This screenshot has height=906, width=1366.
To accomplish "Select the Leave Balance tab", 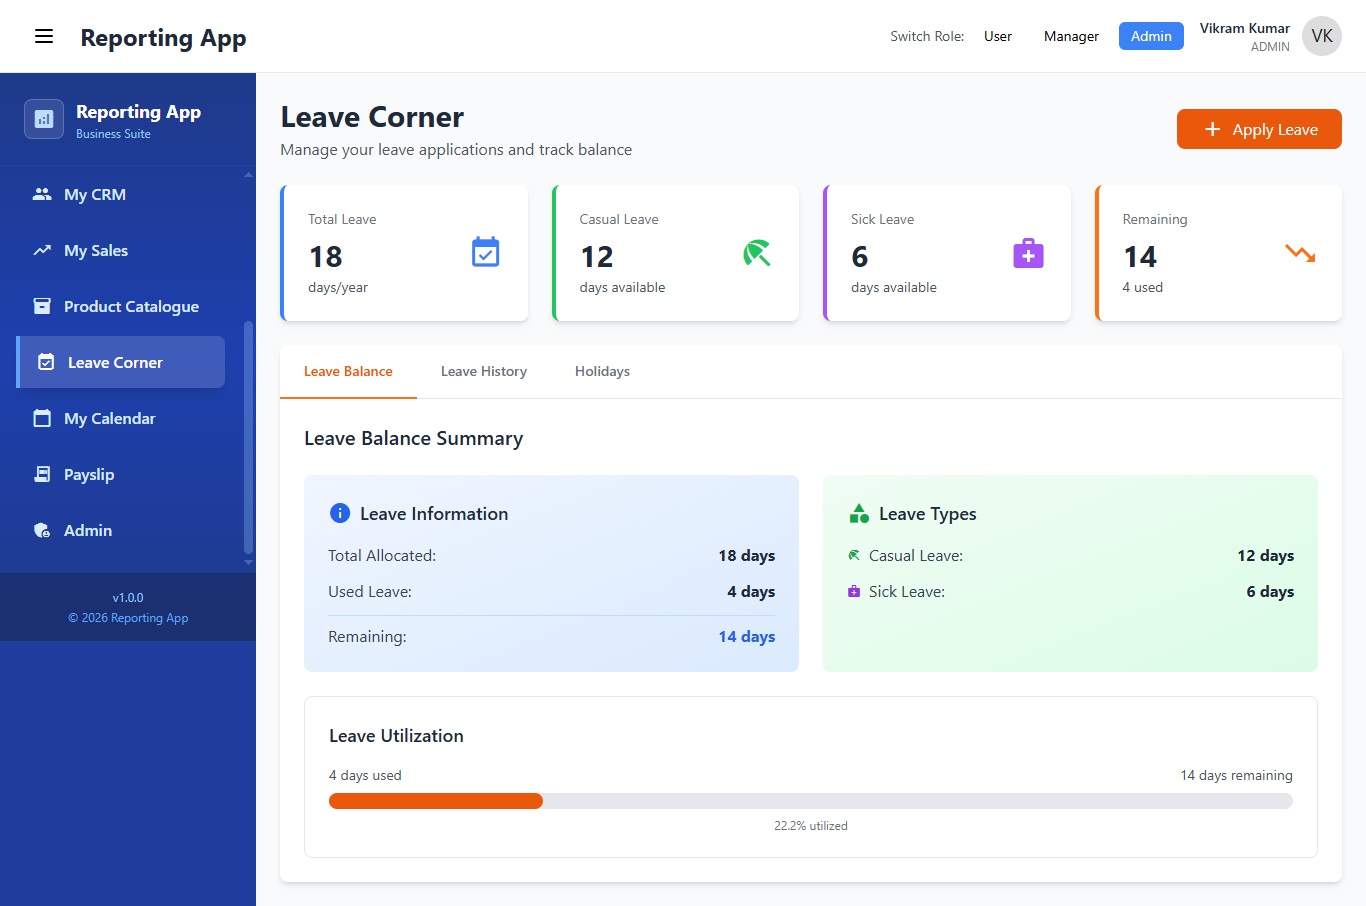I will 348,371.
